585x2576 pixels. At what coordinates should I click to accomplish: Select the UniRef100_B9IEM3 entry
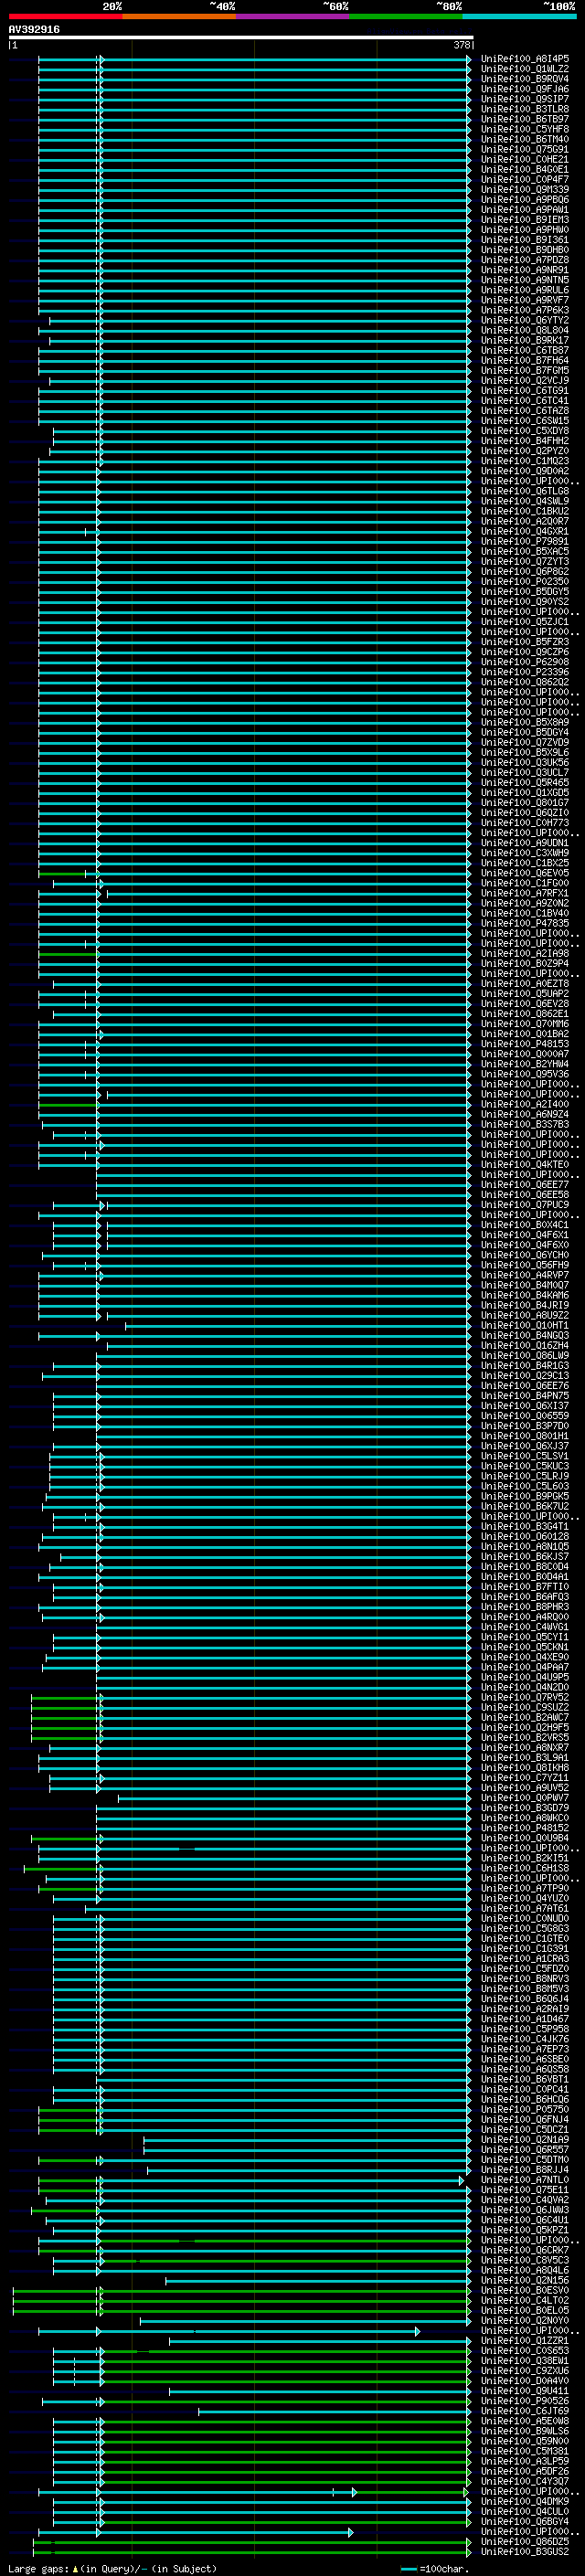(x=525, y=219)
